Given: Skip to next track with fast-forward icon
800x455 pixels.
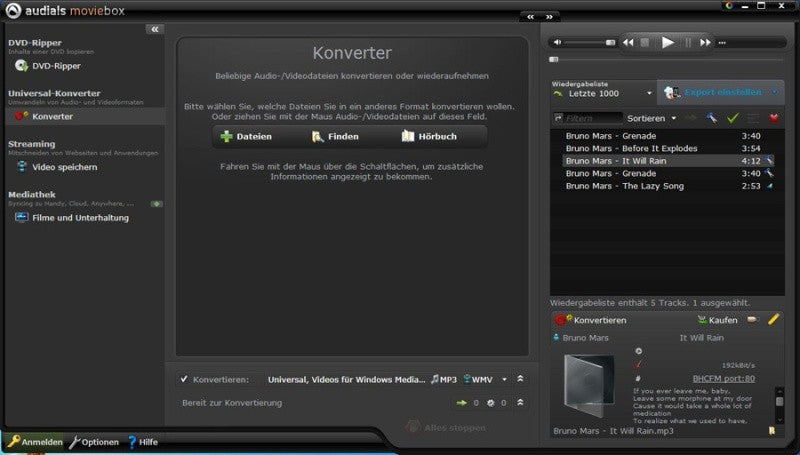Looking at the screenshot, I should [x=705, y=42].
